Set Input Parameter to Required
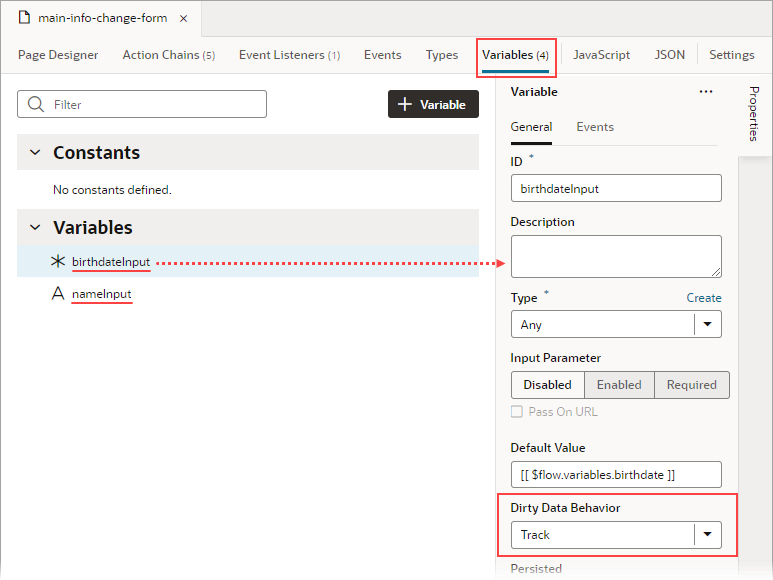773x580 pixels. click(692, 385)
